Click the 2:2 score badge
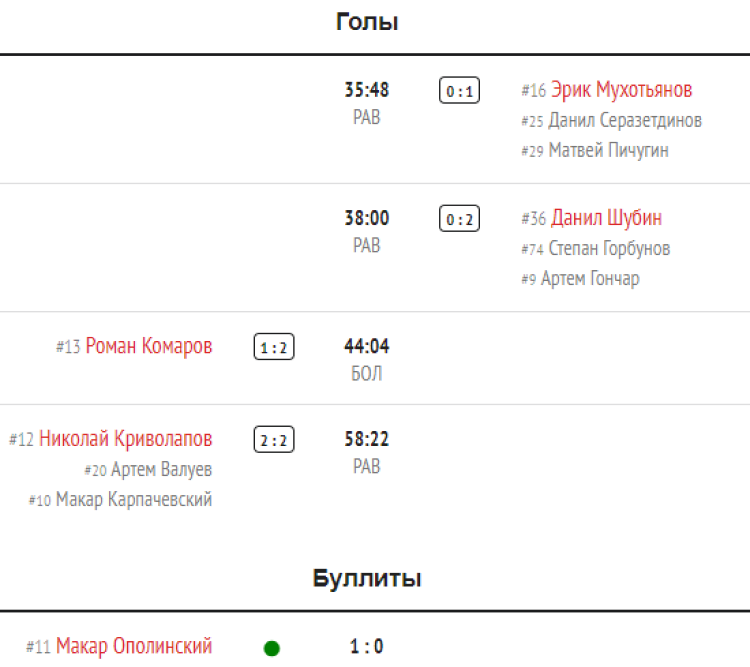This screenshot has width=750, height=667. click(x=274, y=440)
